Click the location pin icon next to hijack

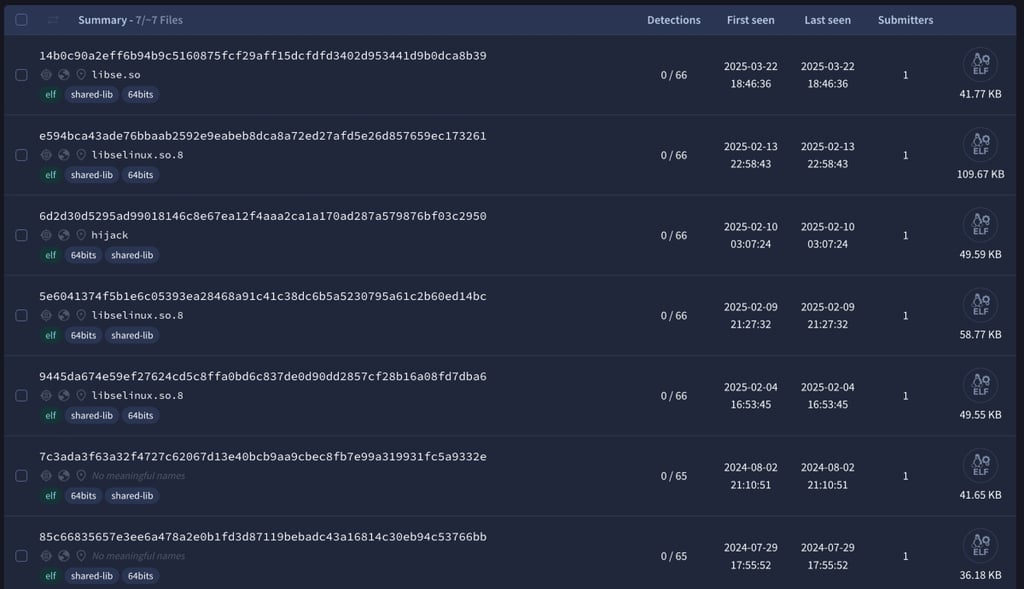[81, 235]
